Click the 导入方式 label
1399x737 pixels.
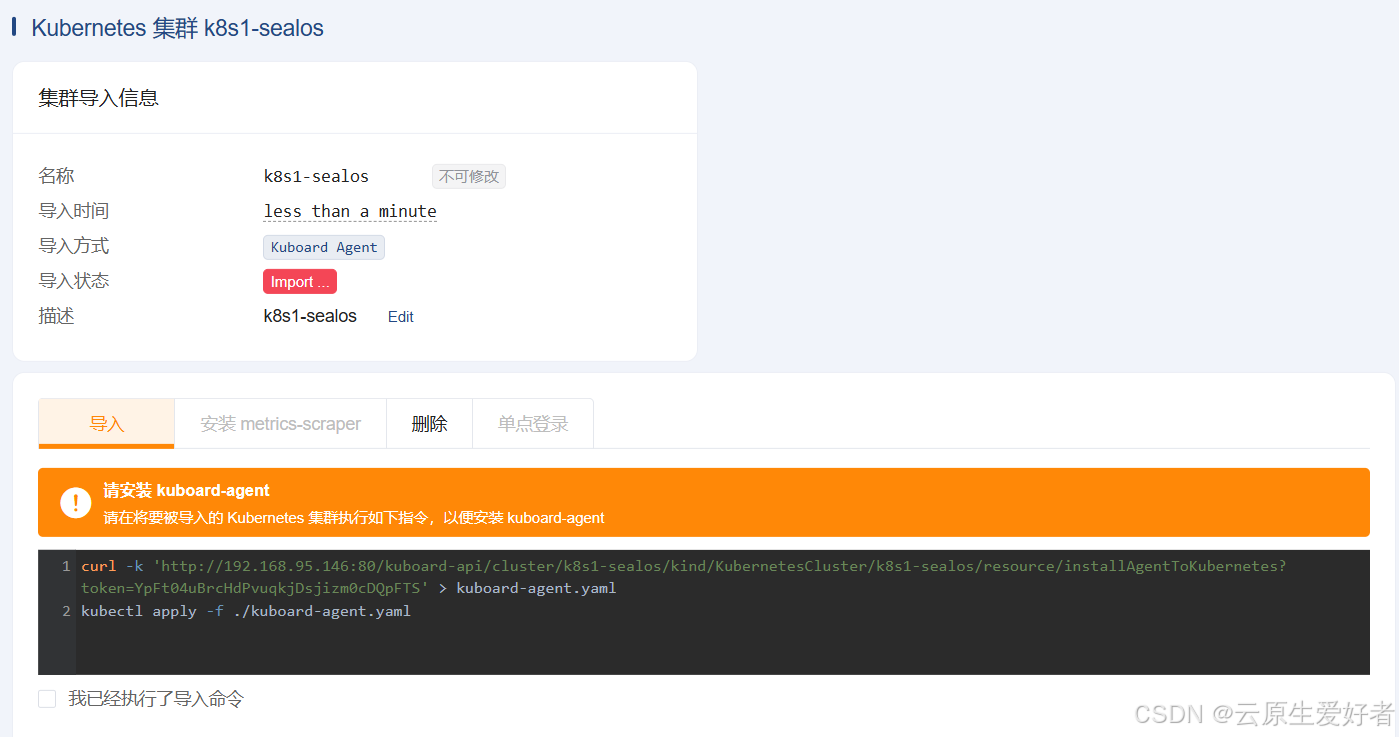click(74, 246)
